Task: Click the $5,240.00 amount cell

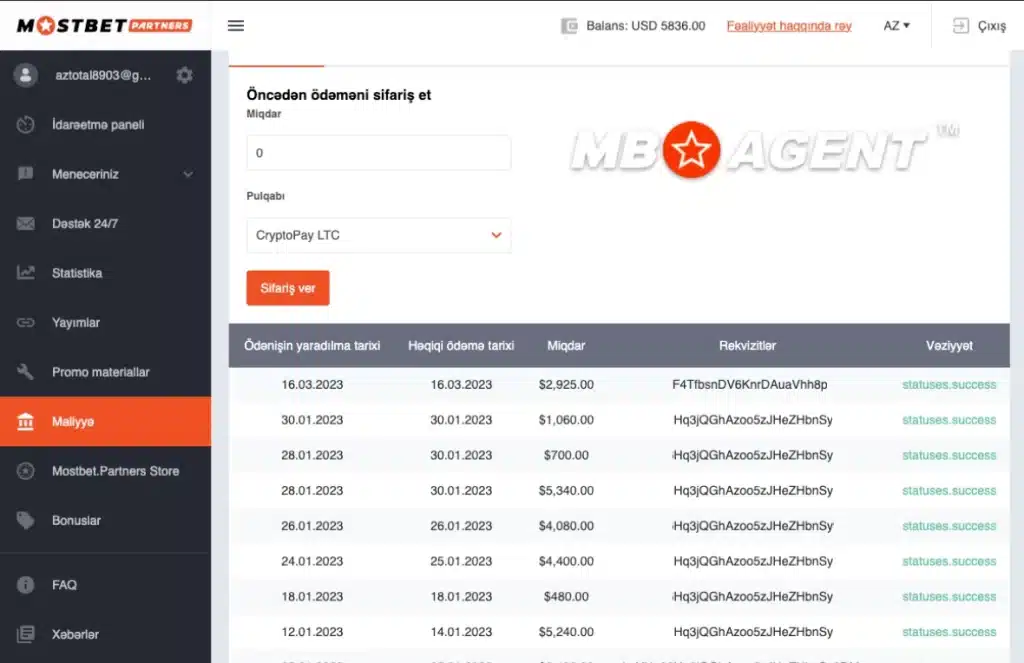Action: coord(566,632)
